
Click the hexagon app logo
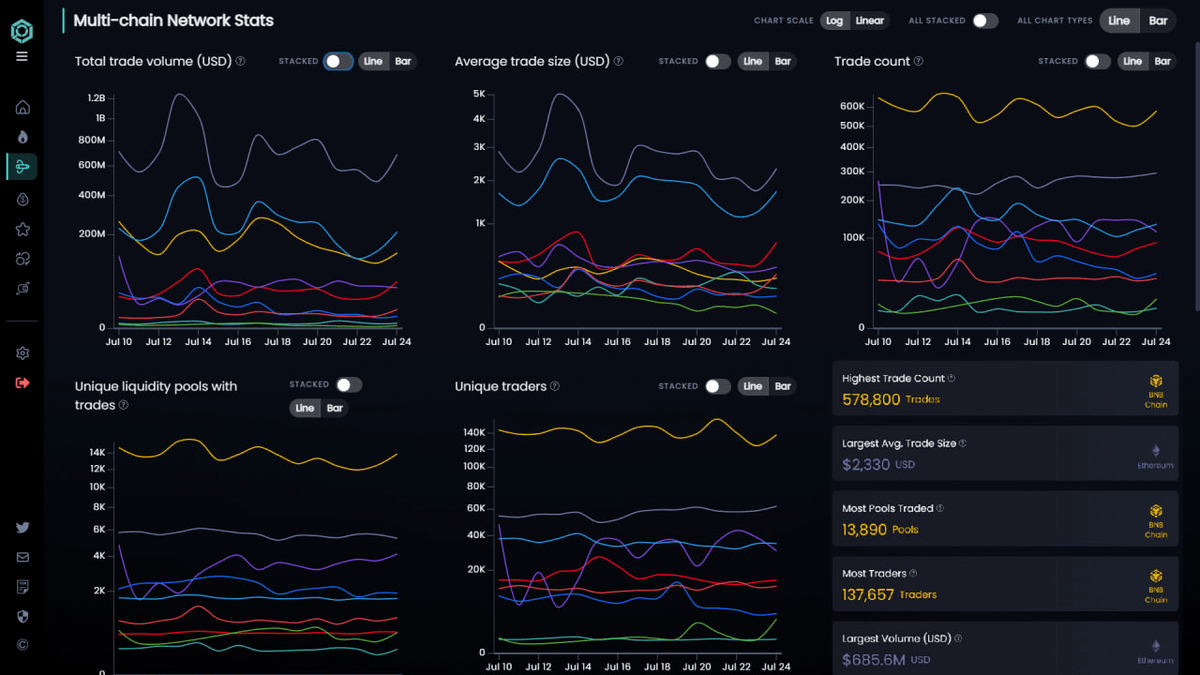click(22, 32)
